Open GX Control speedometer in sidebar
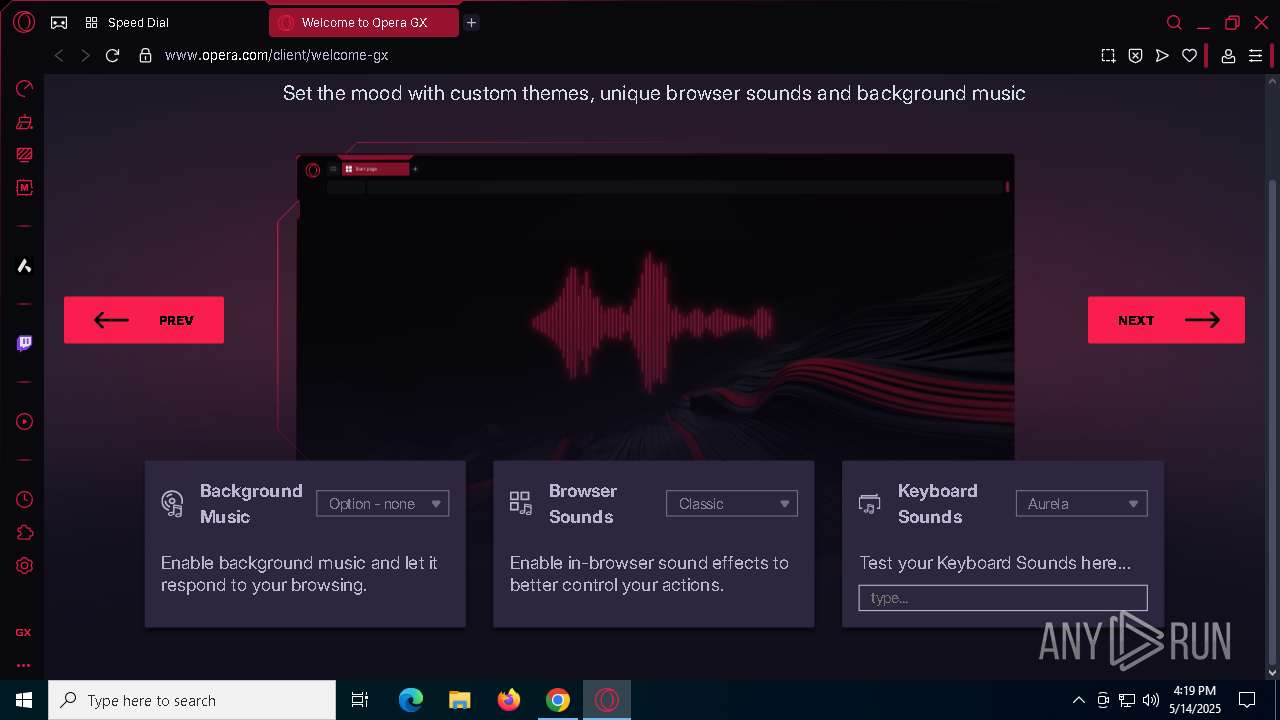 pyautogui.click(x=24, y=88)
